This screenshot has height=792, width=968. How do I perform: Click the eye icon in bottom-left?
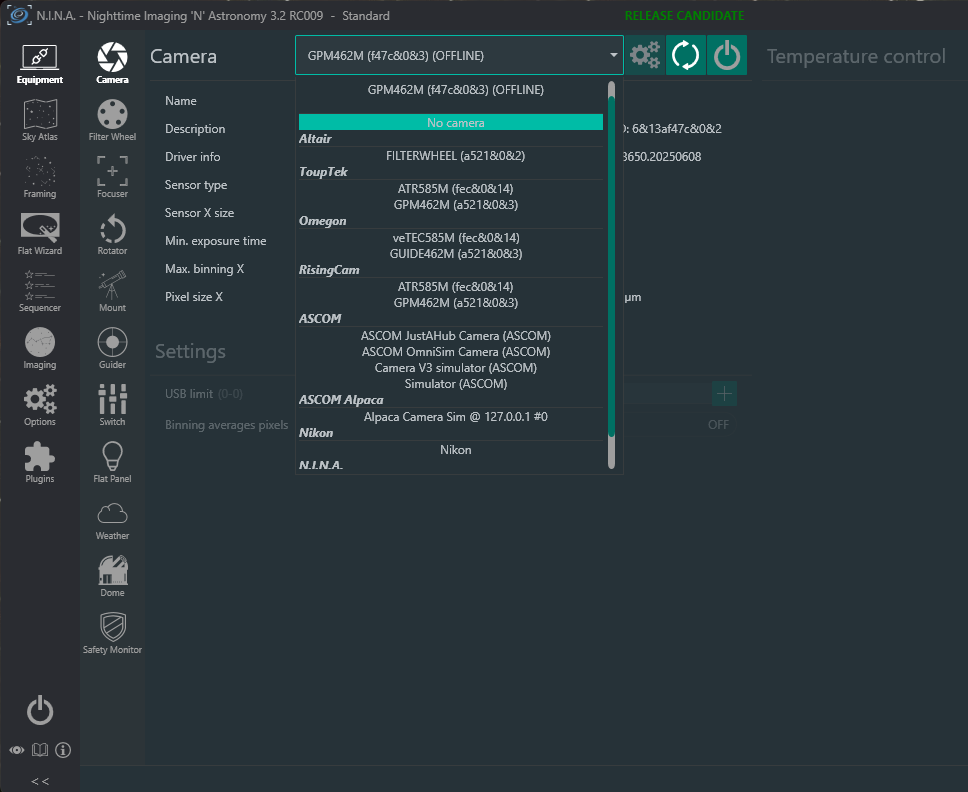coord(17,750)
